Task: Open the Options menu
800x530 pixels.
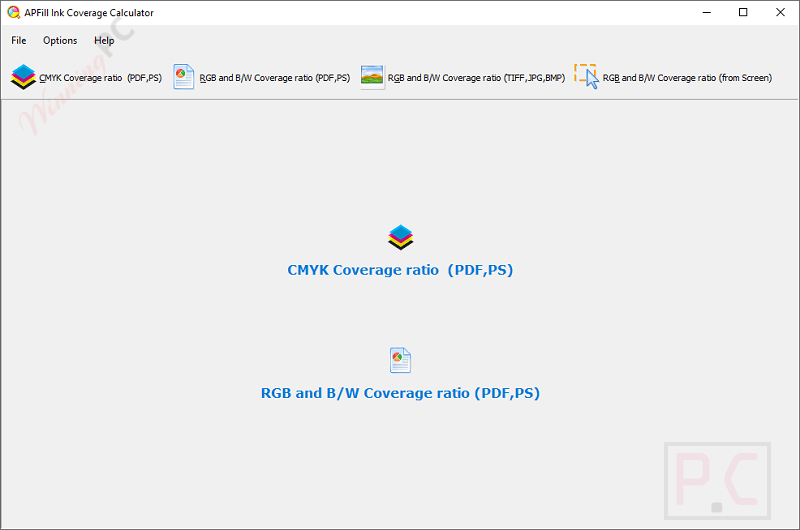Action: (x=60, y=40)
